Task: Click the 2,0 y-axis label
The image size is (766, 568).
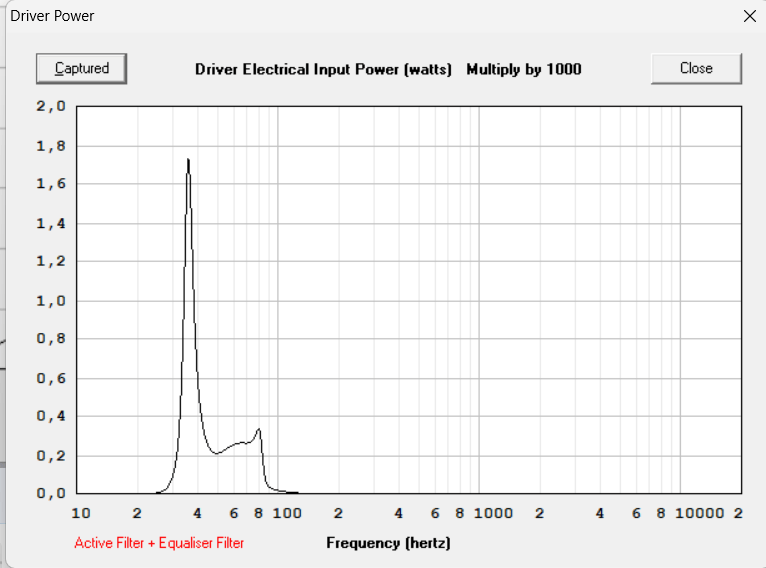Action: [51, 106]
